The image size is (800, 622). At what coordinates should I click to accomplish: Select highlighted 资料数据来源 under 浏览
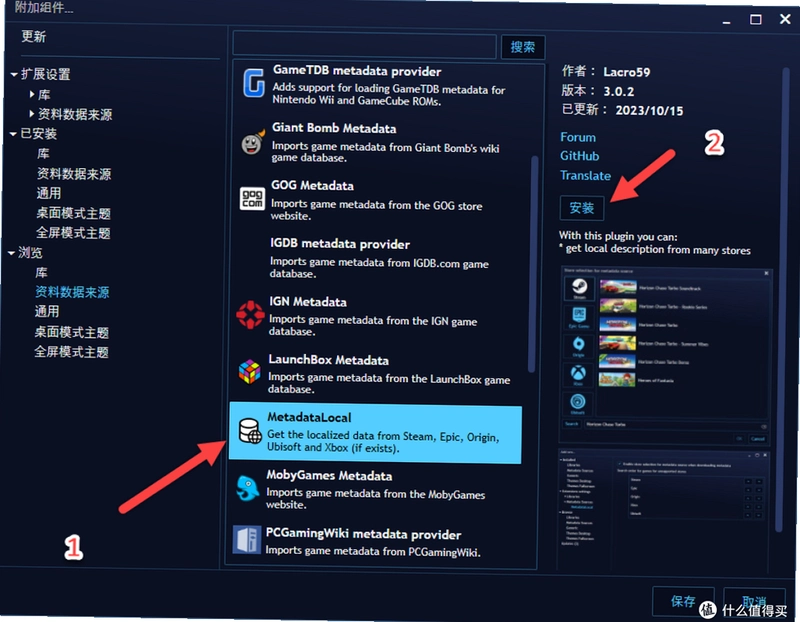[x=72, y=292]
